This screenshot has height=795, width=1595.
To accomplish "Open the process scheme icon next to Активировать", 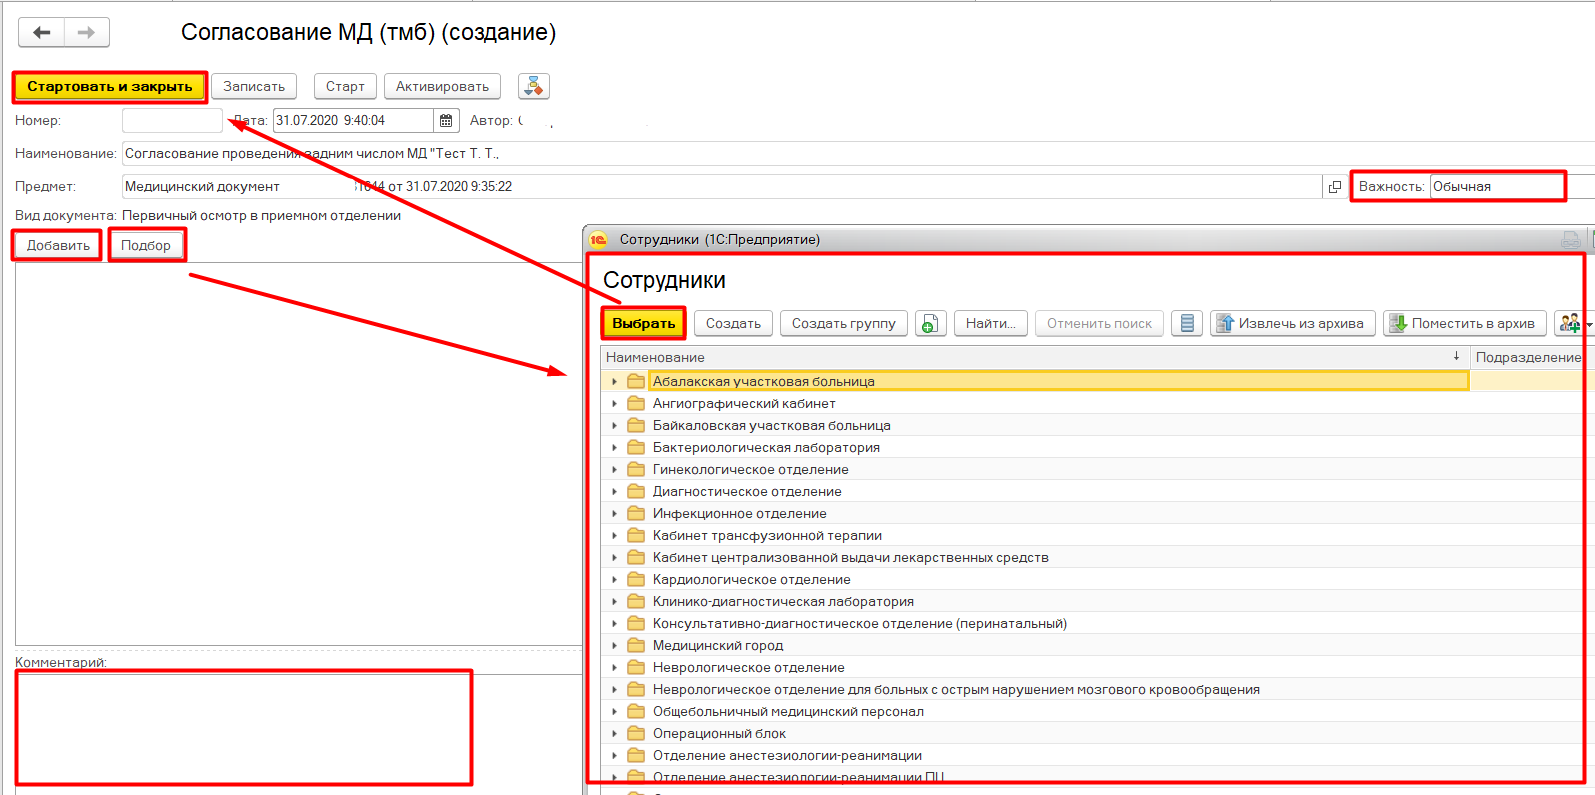I will coord(534,86).
